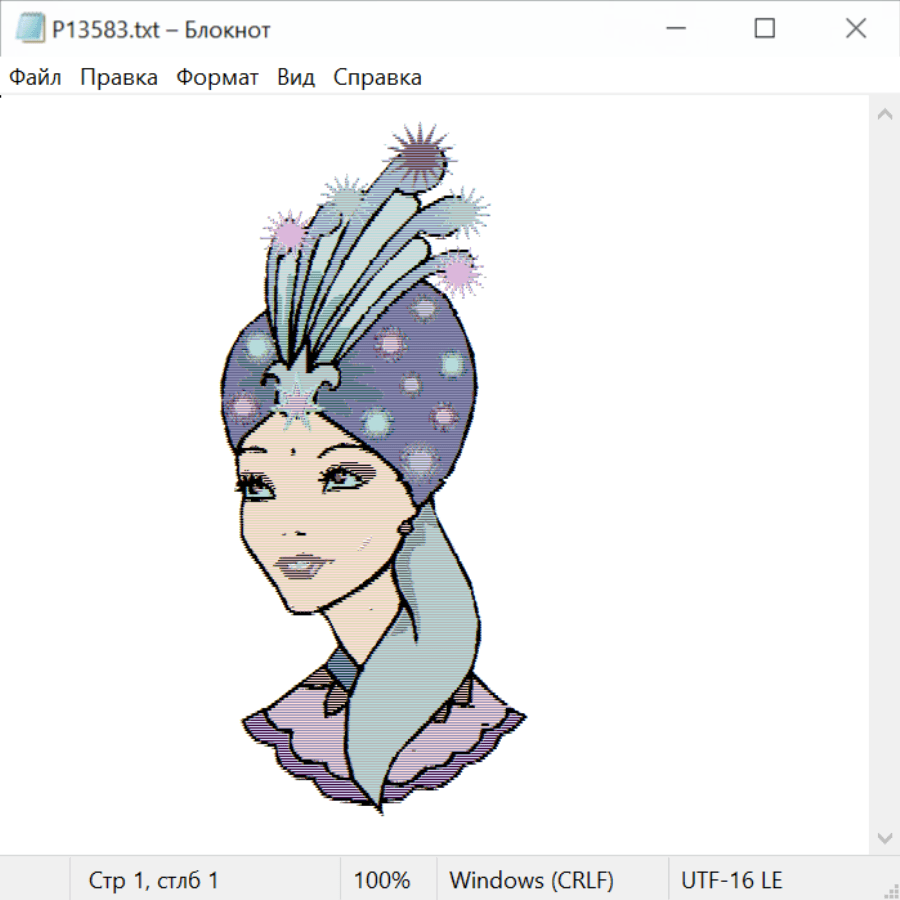The width and height of the screenshot is (900, 900).
Task: Open the Формат menu
Action: pos(217,78)
